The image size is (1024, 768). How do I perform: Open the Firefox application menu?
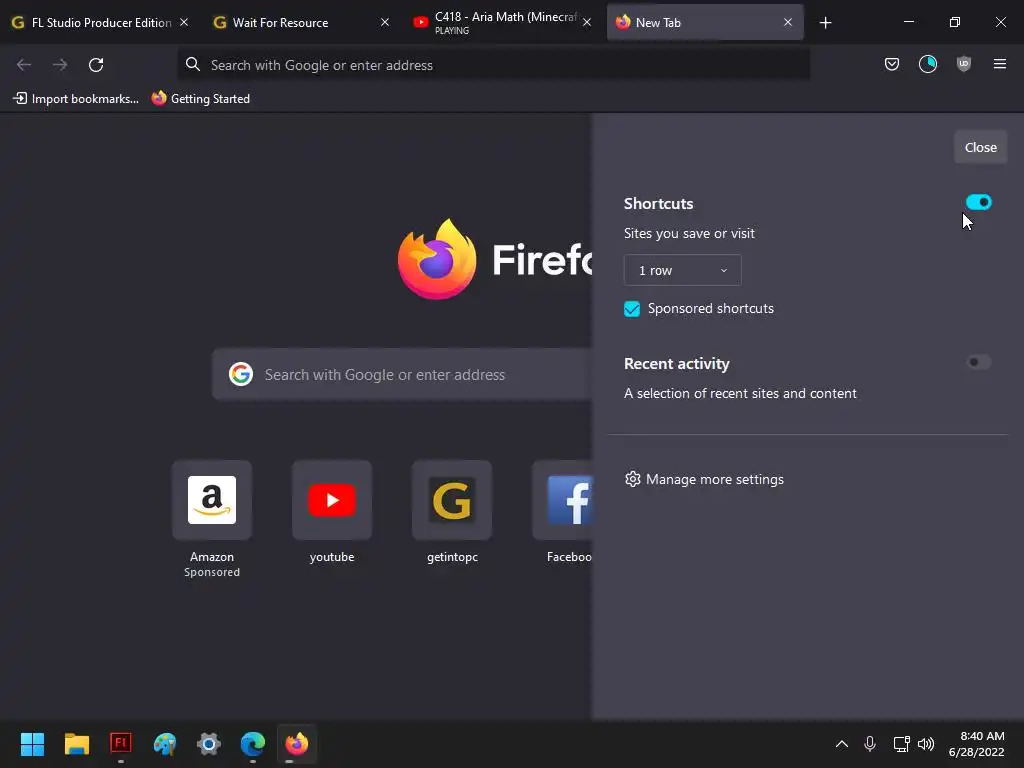[x=999, y=64]
